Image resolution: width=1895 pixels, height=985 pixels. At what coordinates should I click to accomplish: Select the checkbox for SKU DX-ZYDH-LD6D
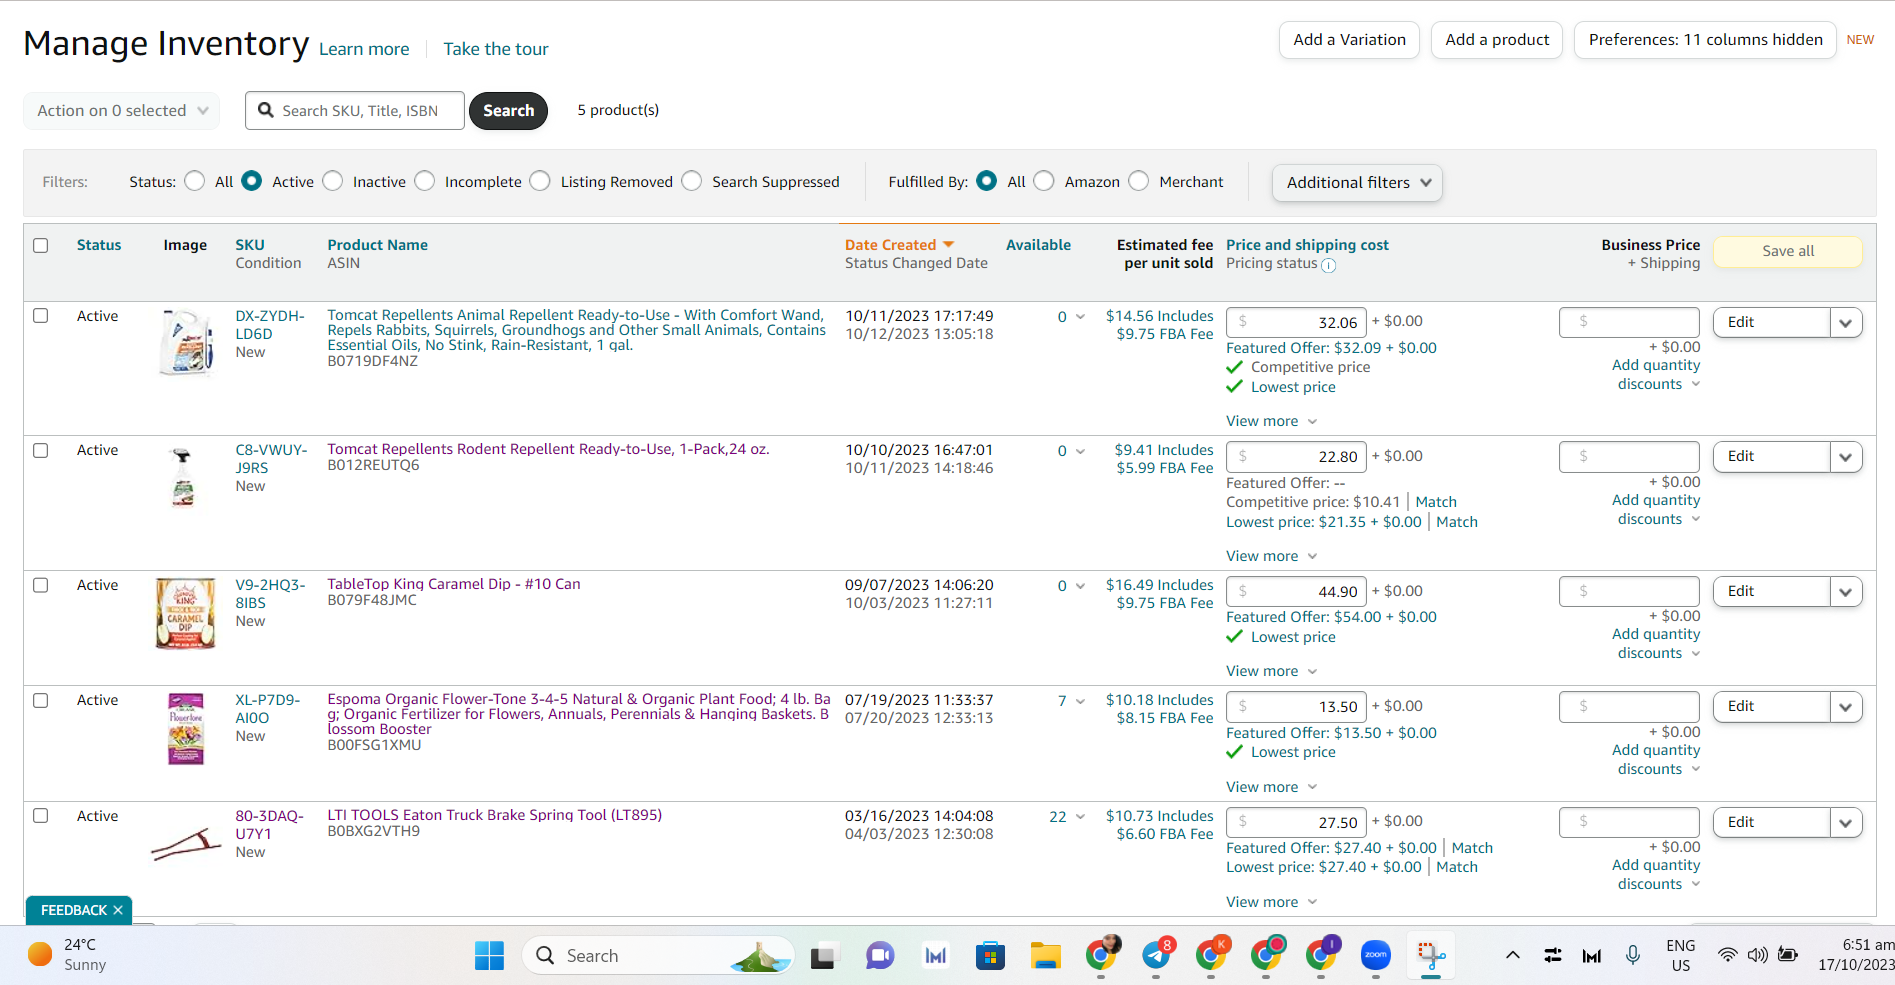click(41, 316)
